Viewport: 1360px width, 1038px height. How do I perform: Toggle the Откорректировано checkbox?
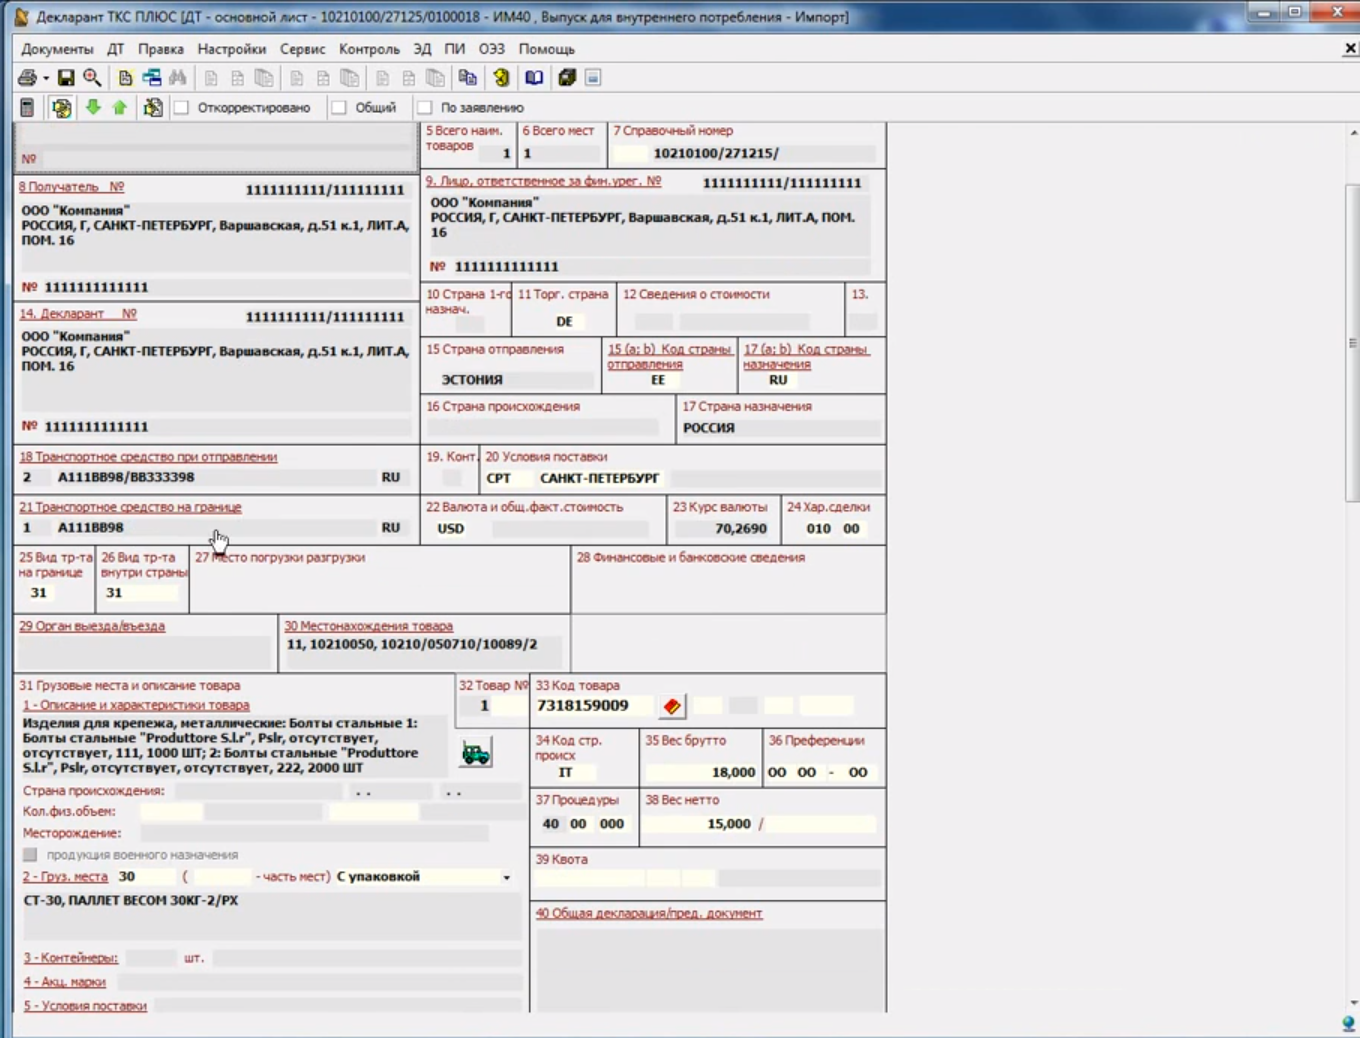182,108
